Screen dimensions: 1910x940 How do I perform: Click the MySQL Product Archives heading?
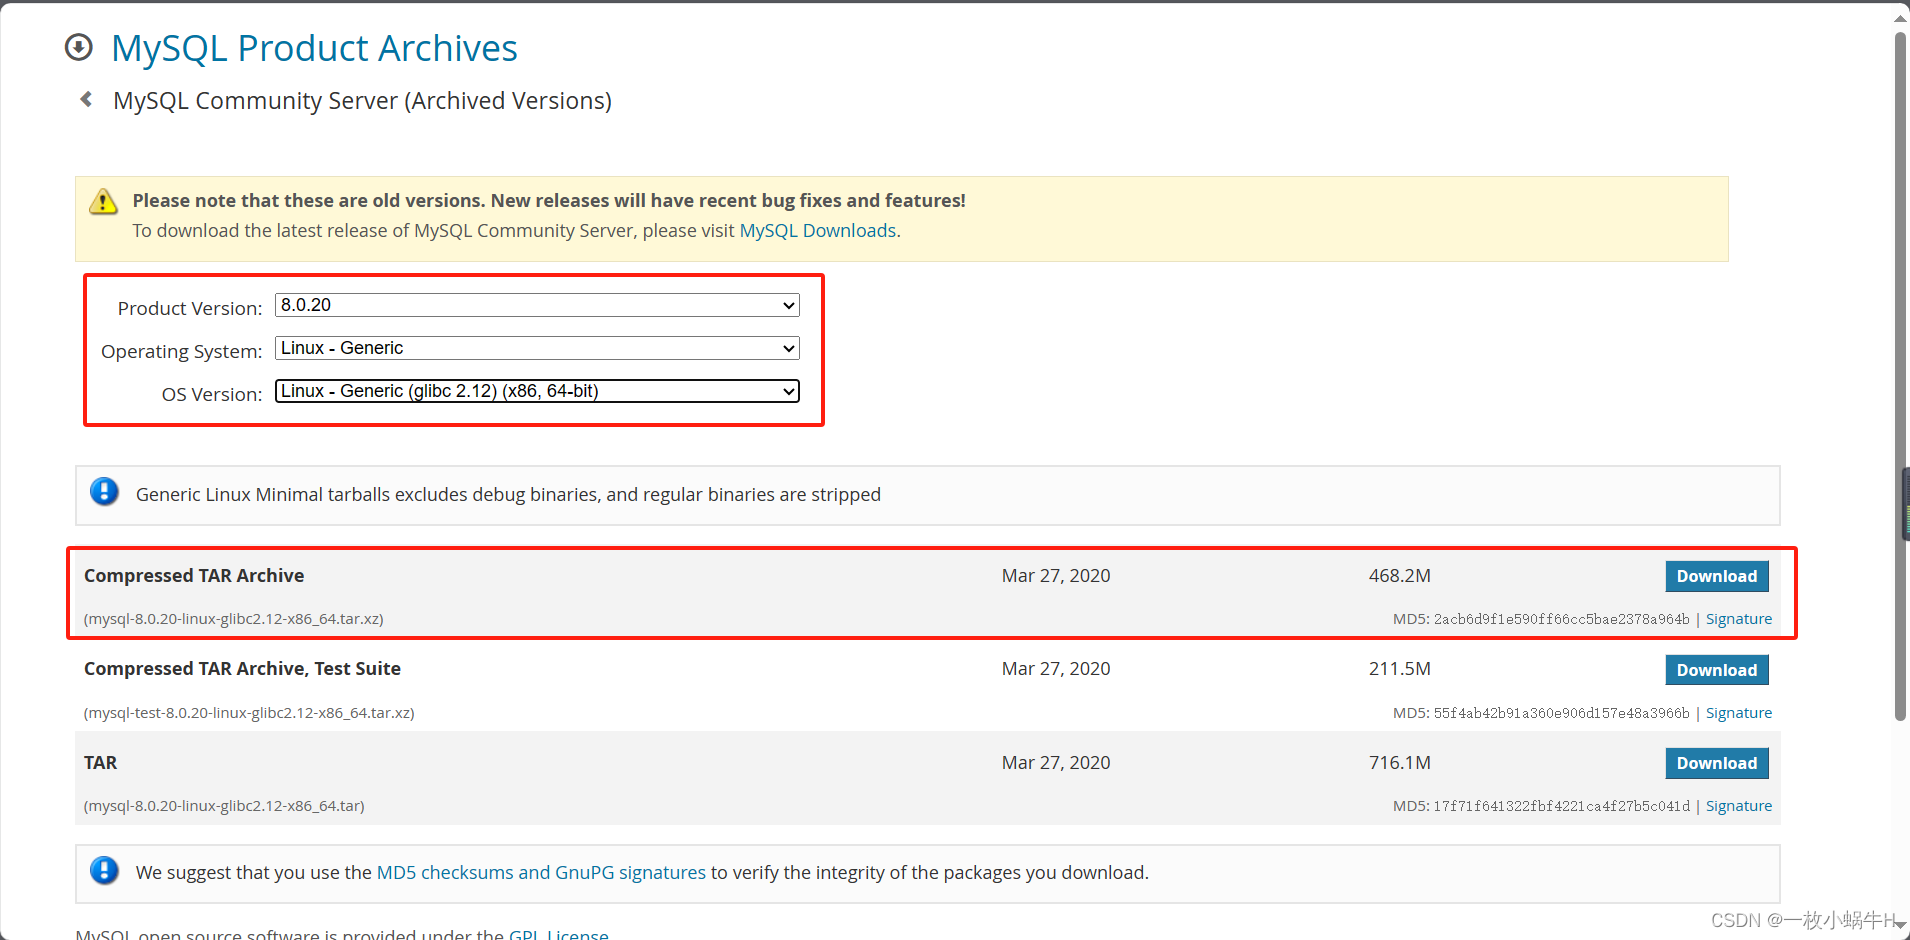314,48
